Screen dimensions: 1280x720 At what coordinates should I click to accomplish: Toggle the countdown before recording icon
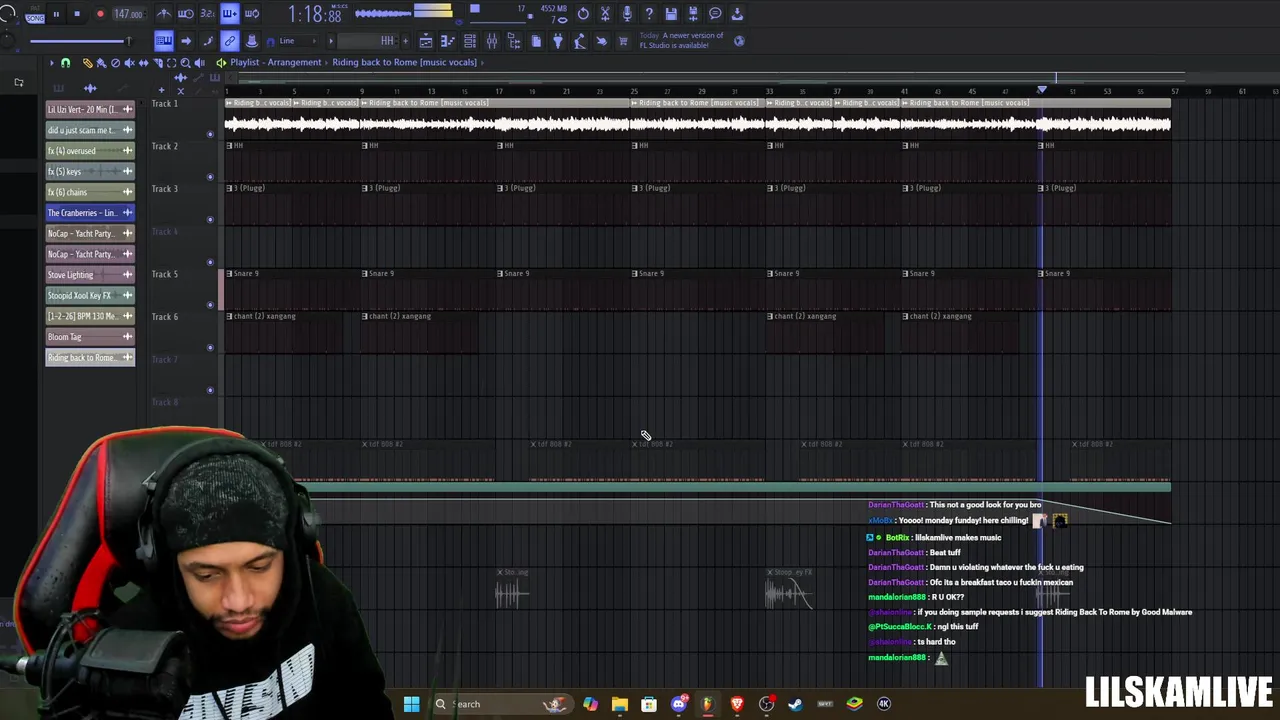click(x=207, y=14)
